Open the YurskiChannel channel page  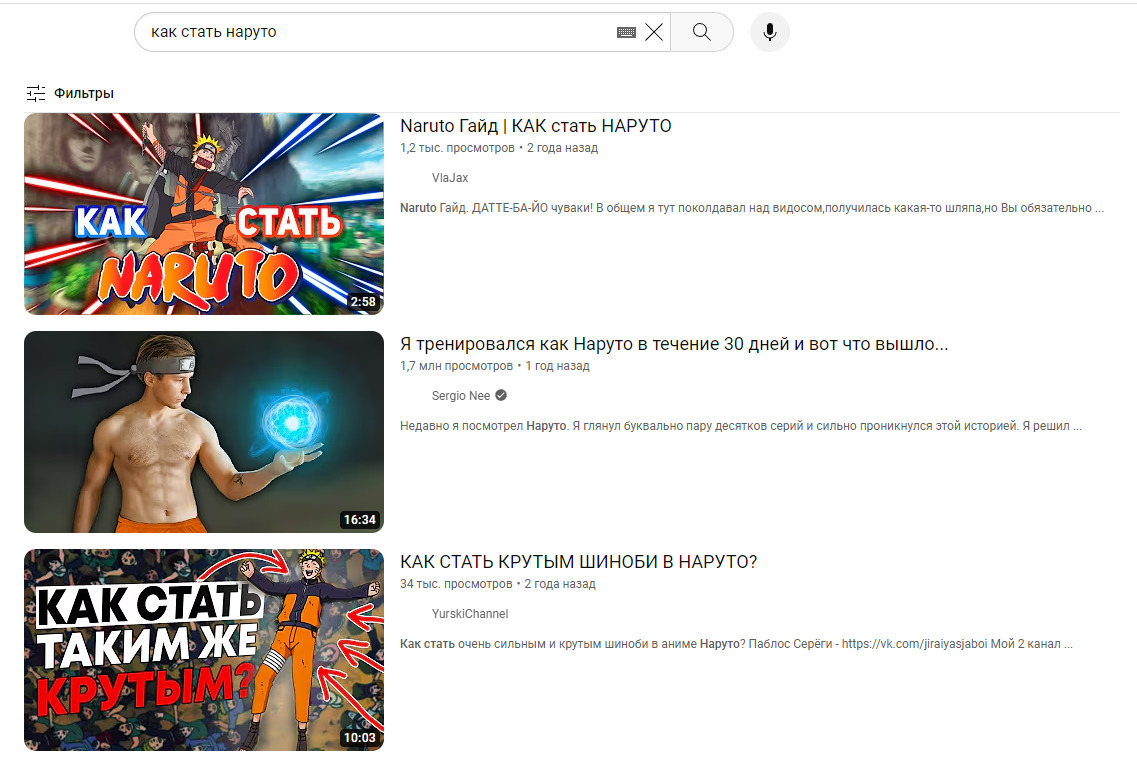[x=469, y=613]
